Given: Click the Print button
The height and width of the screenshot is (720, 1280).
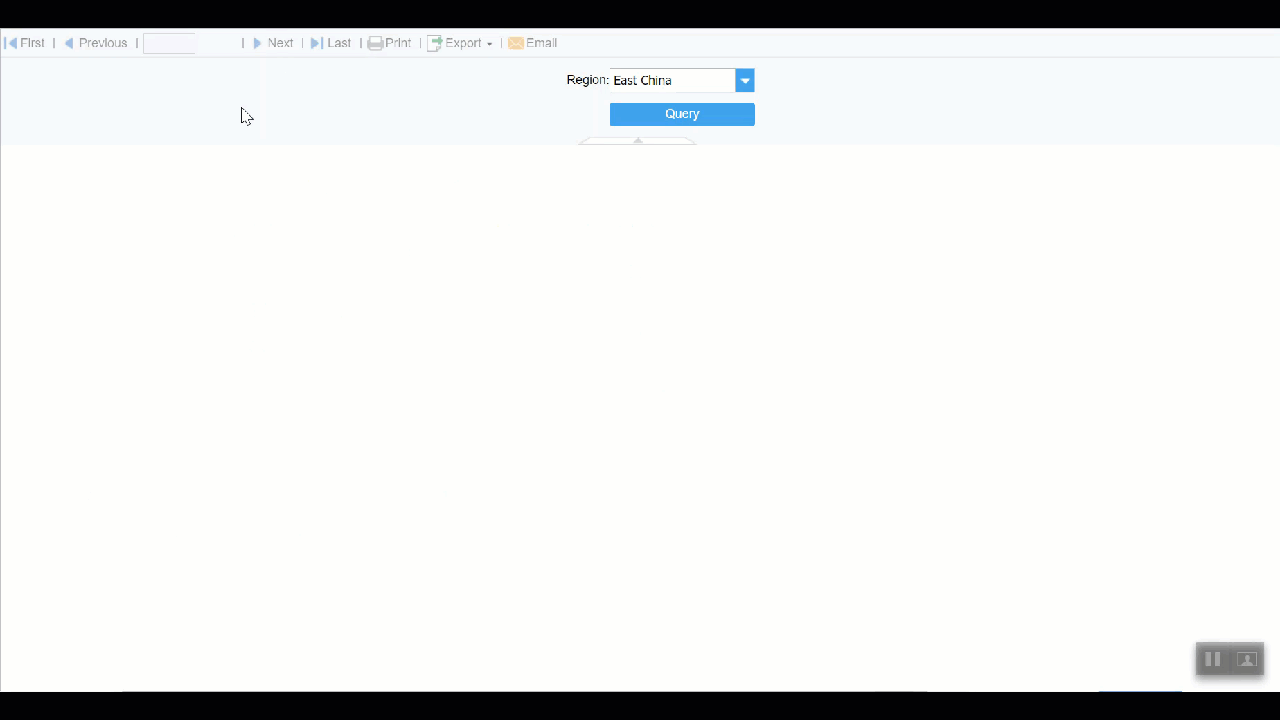Looking at the screenshot, I should tap(389, 43).
